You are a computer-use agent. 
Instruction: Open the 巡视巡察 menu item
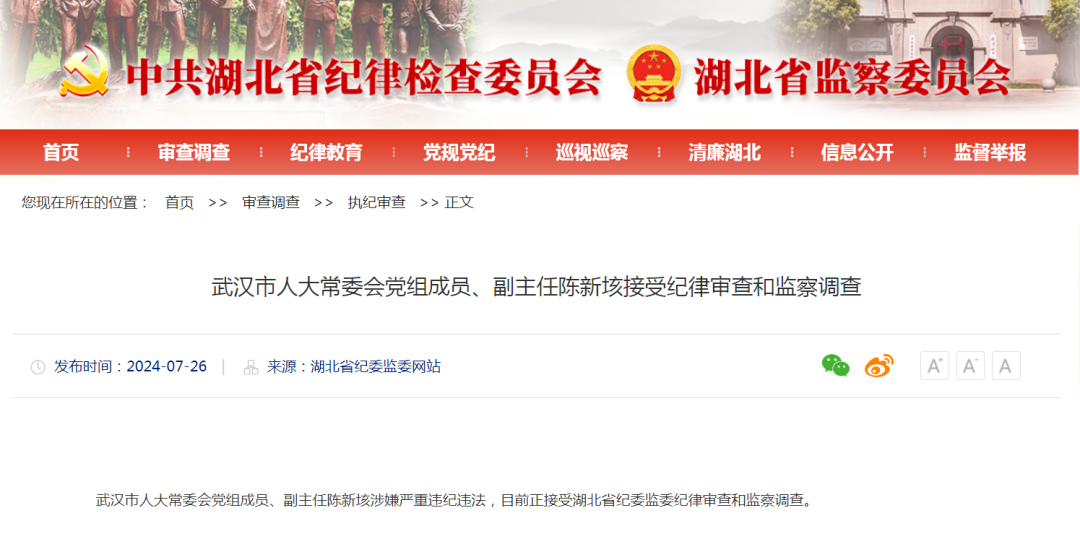point(592,152)
